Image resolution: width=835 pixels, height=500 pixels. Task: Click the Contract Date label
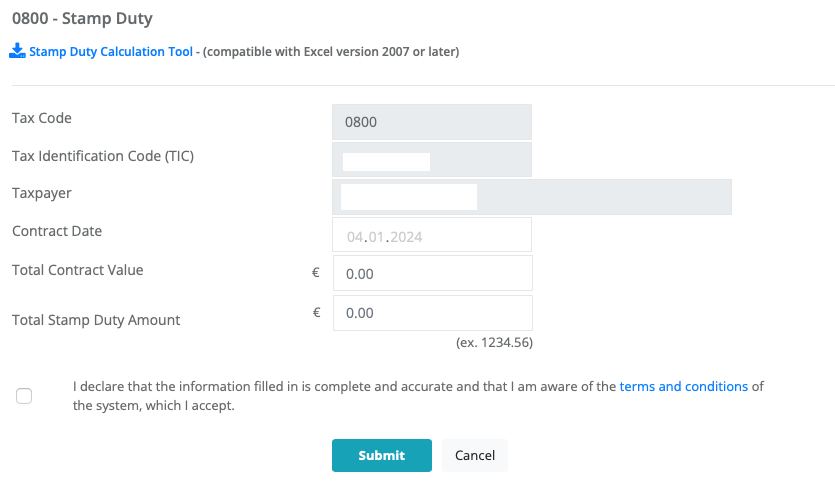click(x=57, y=231)
